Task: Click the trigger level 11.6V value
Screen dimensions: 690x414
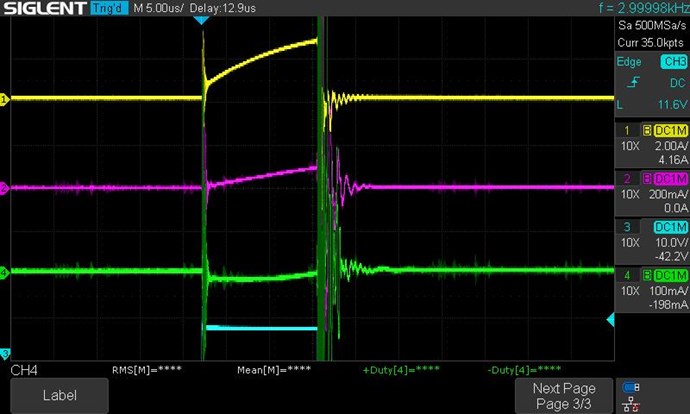Action: (x=672, y=105)
